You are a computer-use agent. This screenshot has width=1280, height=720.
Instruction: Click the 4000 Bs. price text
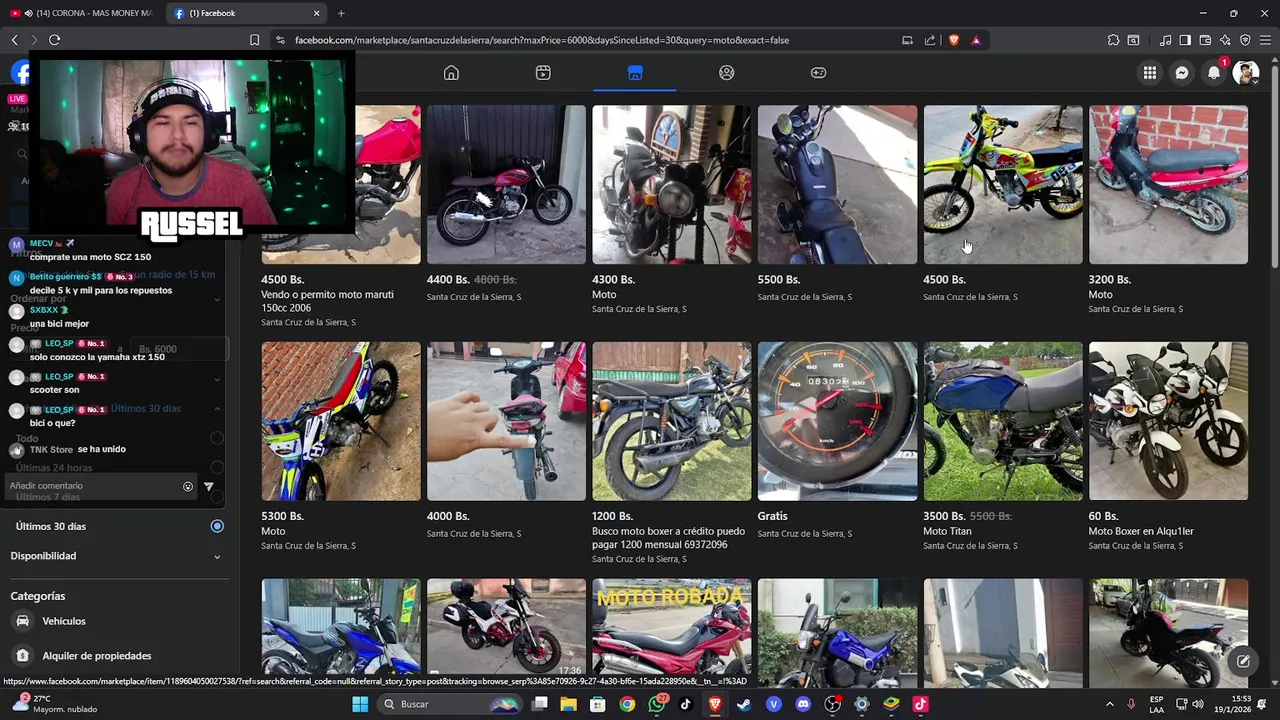point(448,517)
